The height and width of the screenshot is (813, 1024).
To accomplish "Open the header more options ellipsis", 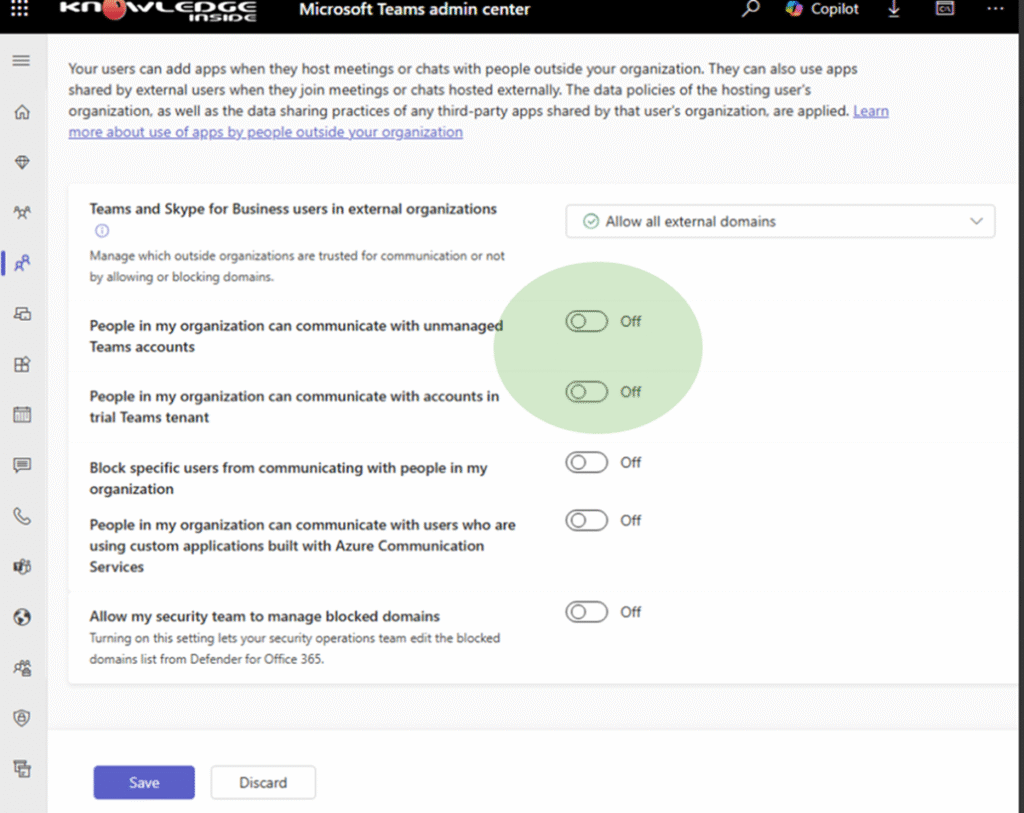I will [x=995, y=9].
